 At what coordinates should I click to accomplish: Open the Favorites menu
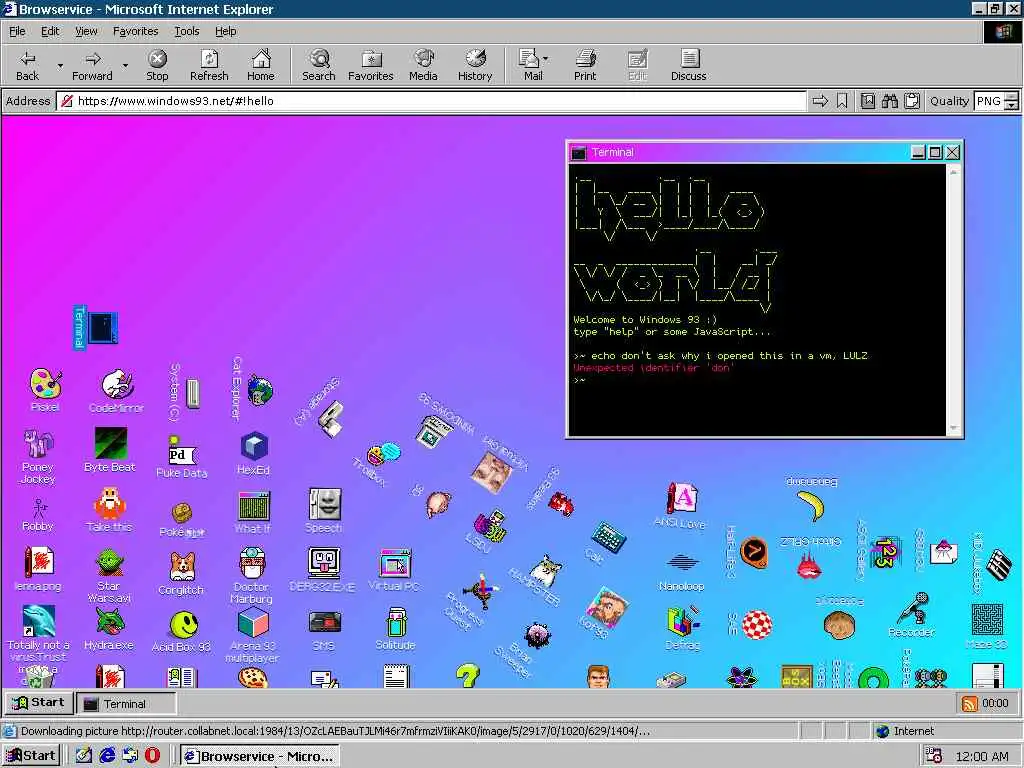(135, 31)
